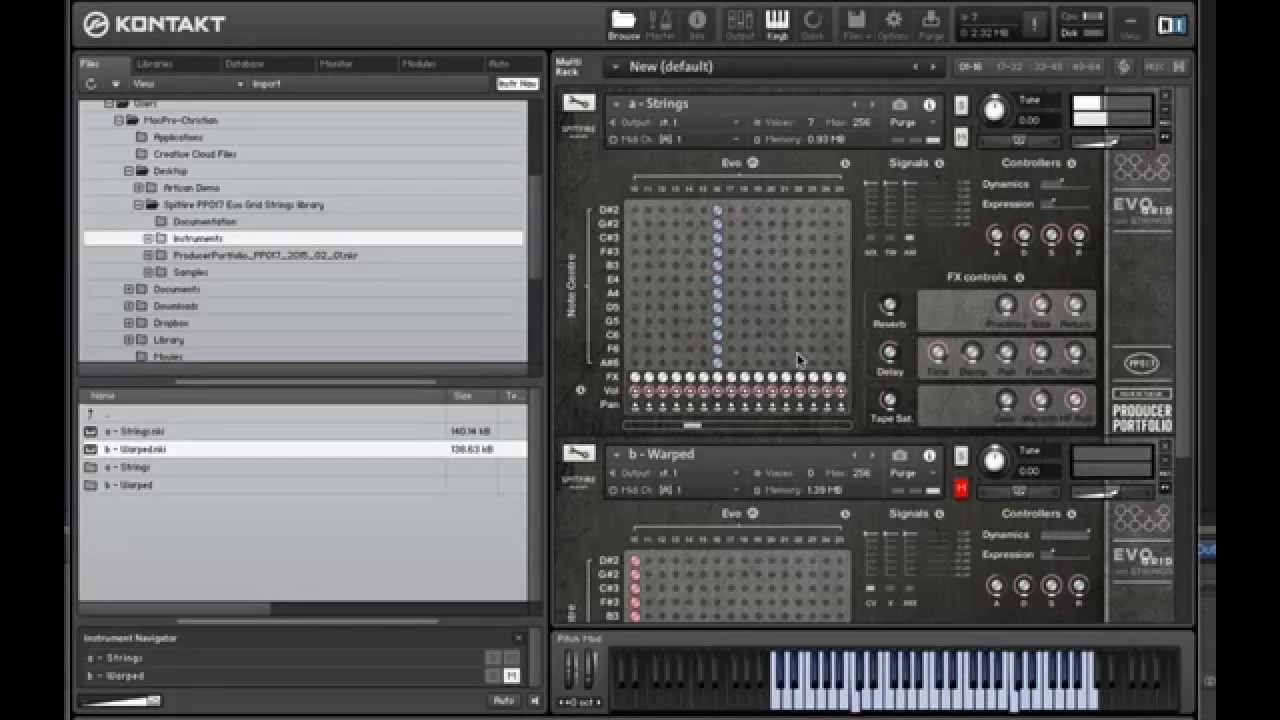The image size is (1280, 720).
Task: Switch to the Auto tab
Action: 499,64
